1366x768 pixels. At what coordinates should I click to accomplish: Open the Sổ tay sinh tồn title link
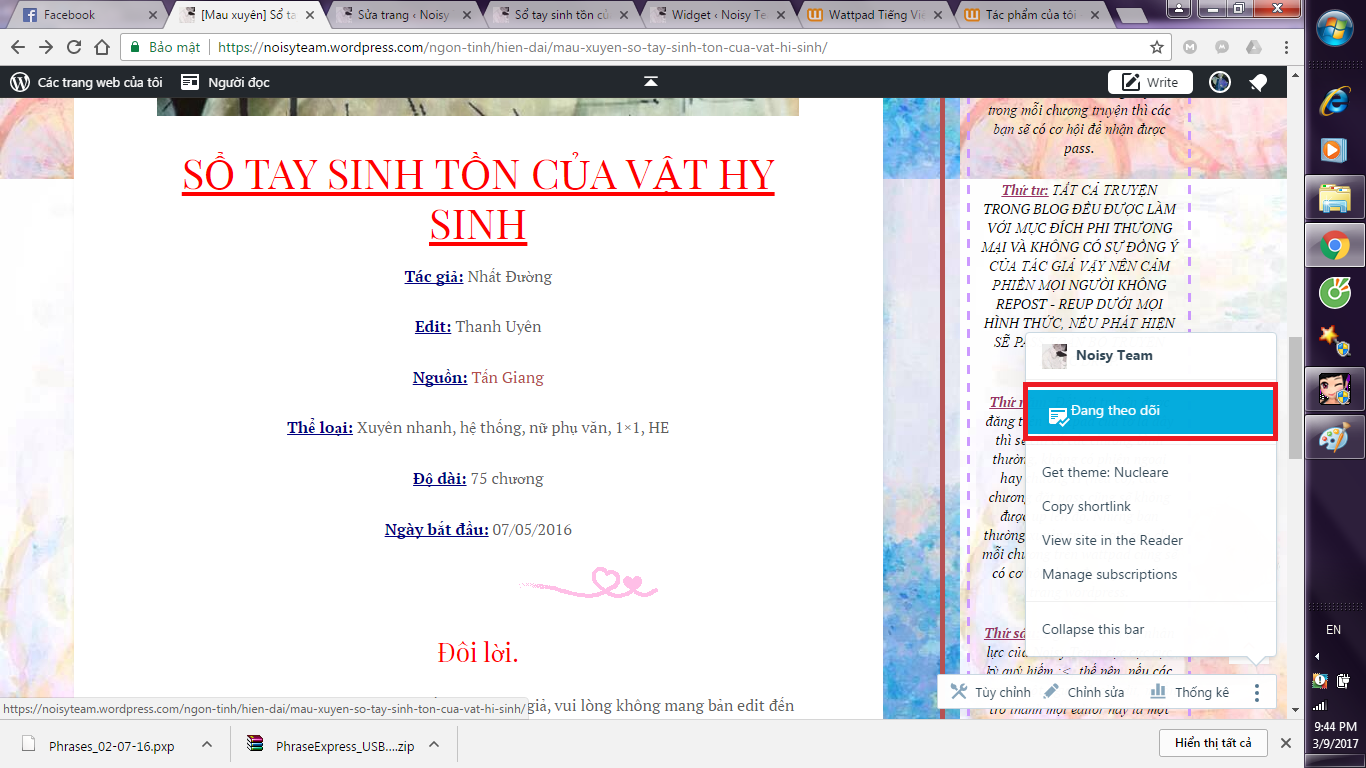[x=478, y=199]
